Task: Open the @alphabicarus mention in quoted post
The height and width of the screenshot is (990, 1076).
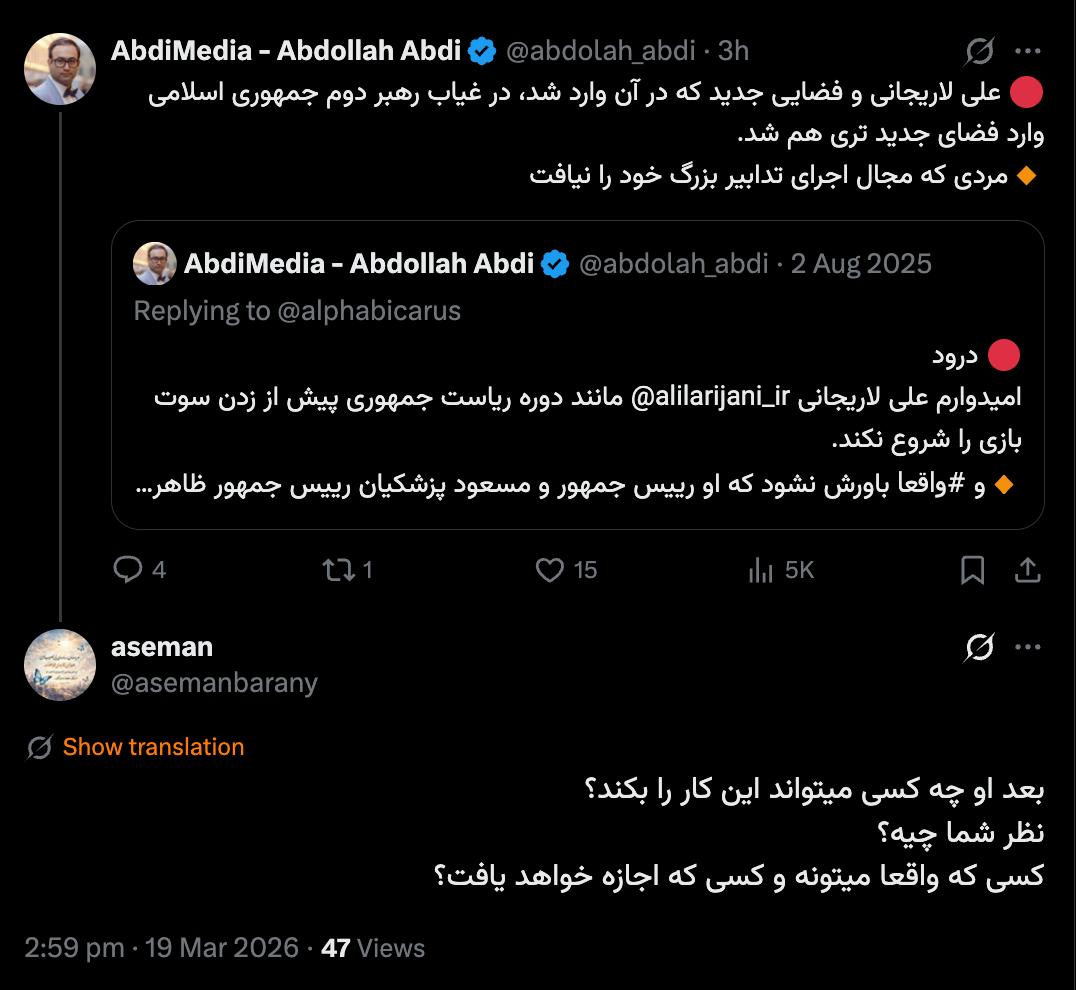Action: (x=368, y=311)
